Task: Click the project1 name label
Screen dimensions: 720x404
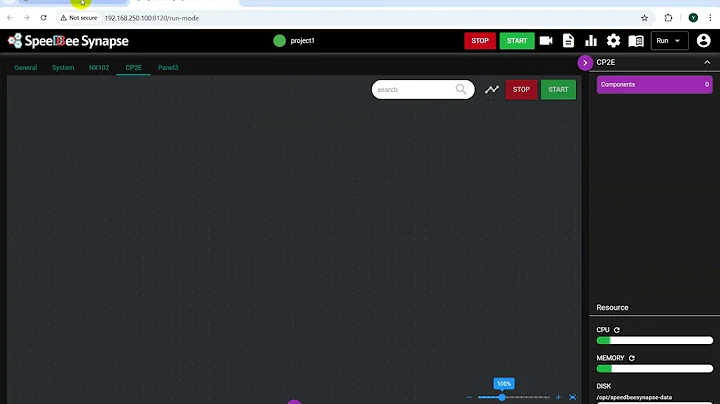Action: coord(302,41)
